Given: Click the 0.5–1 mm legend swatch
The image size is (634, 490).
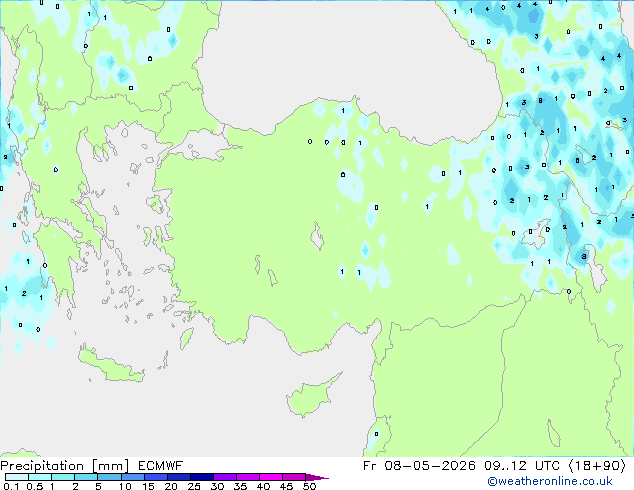Looking at the screenshot, I should (x=40, y=477).
